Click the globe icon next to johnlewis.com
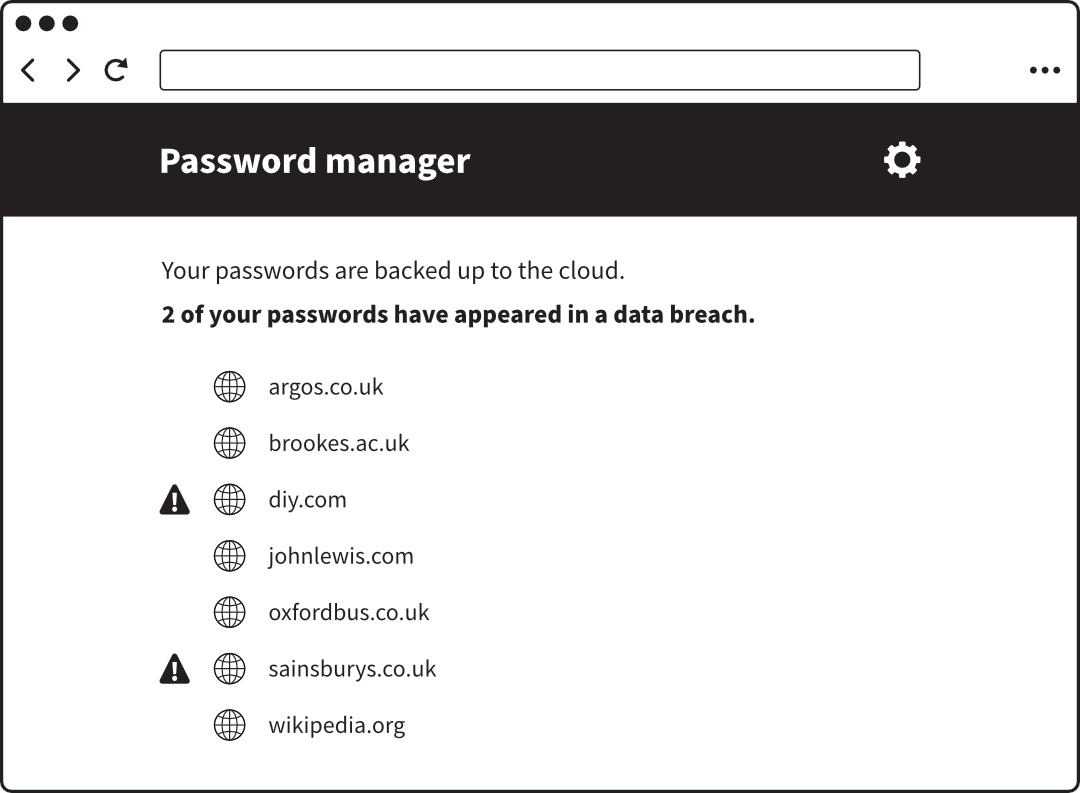 click(229, 556)
